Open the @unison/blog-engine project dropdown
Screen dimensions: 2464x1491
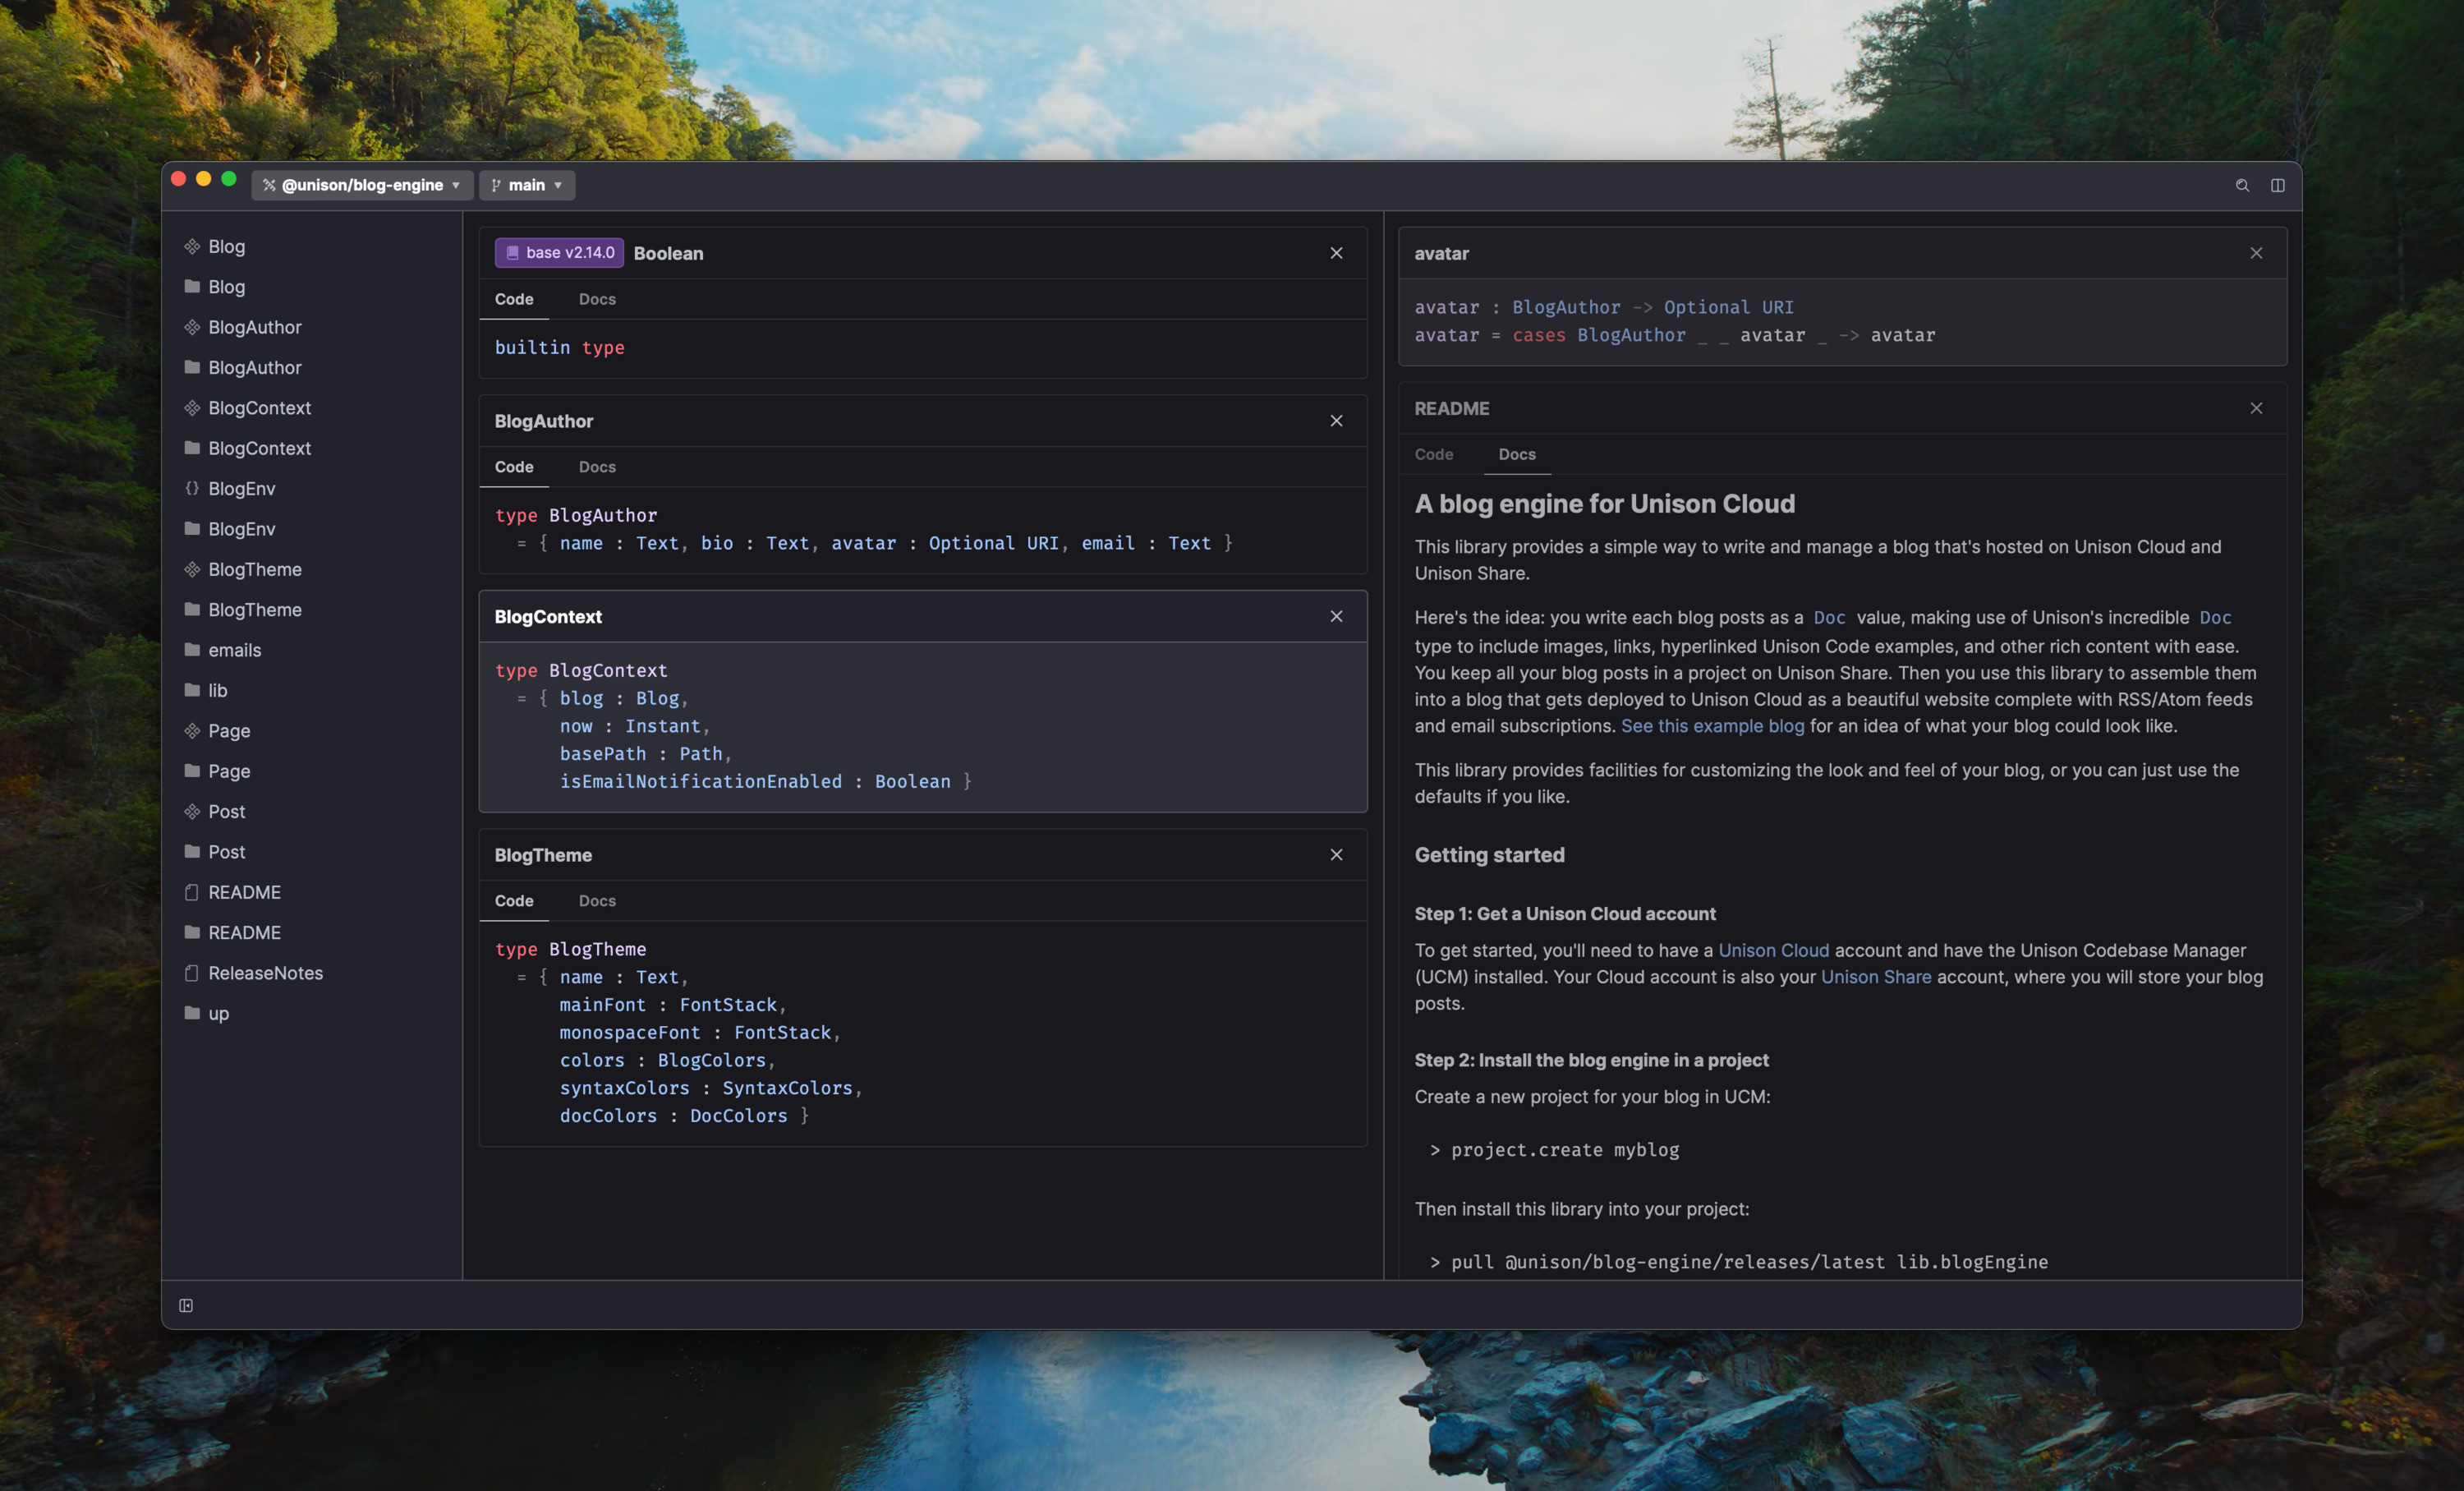(x=362, y=185)
